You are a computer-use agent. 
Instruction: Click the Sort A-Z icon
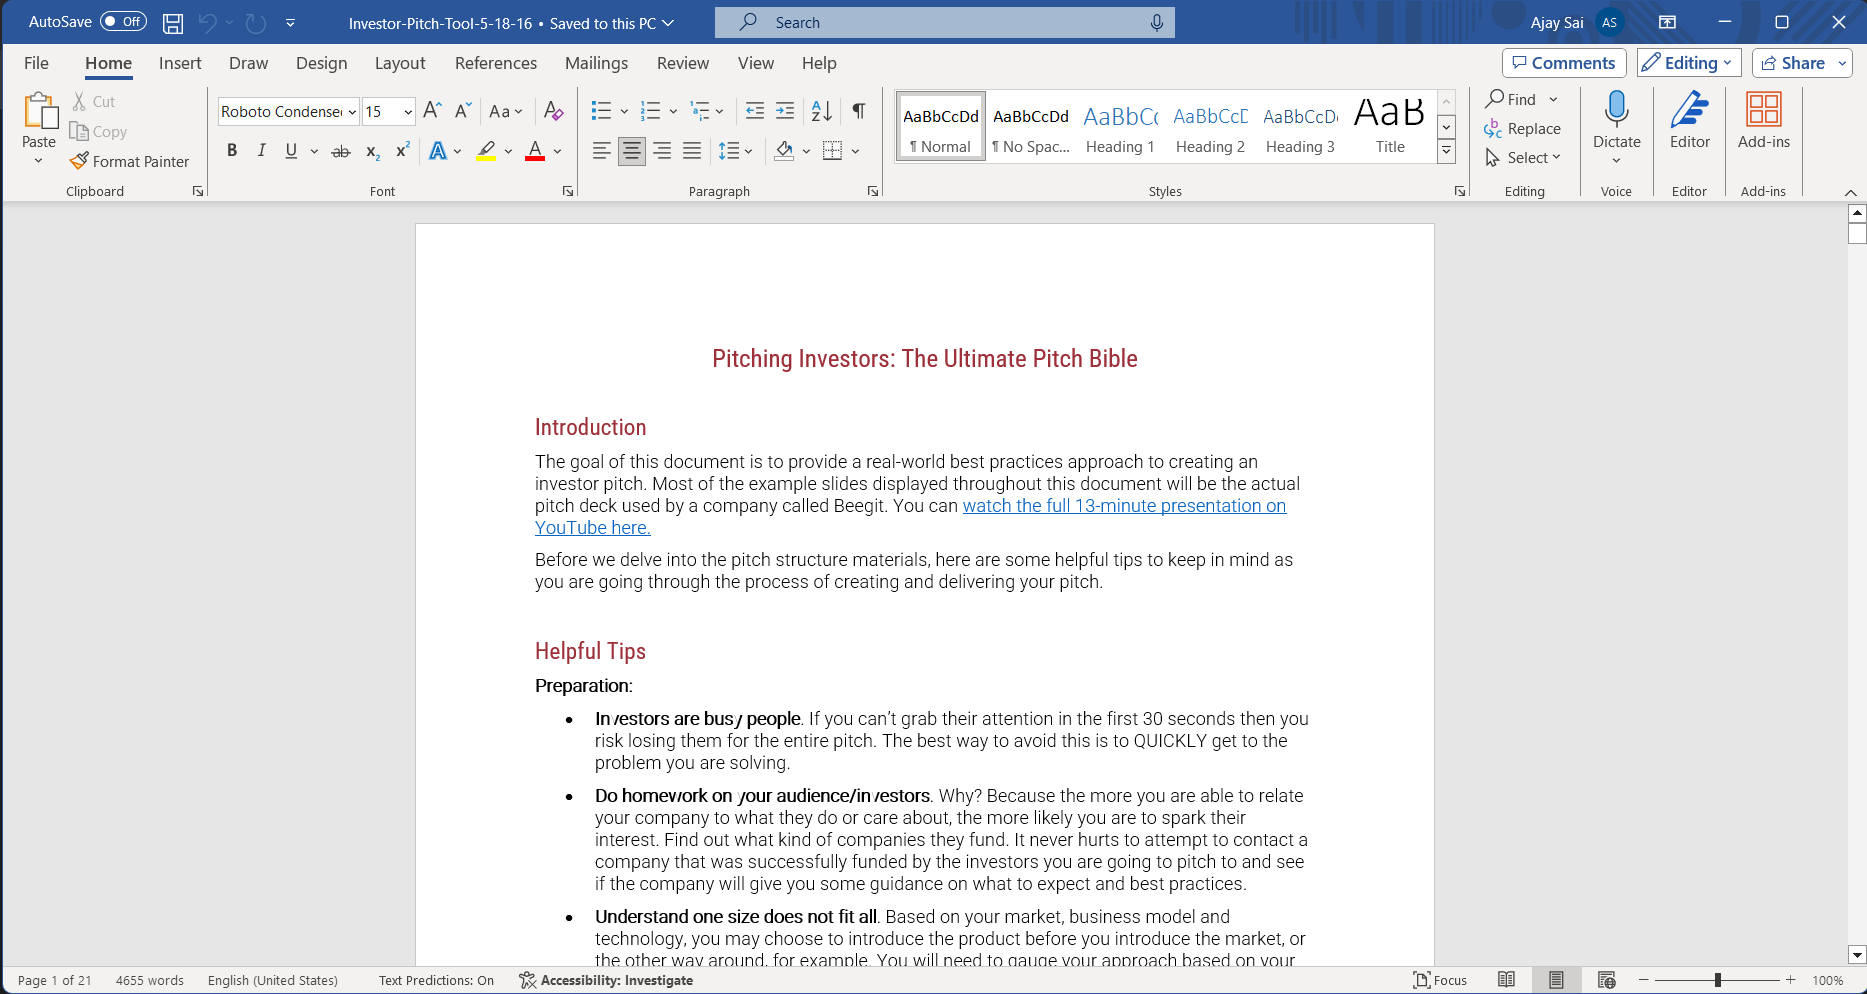[822, 111]
